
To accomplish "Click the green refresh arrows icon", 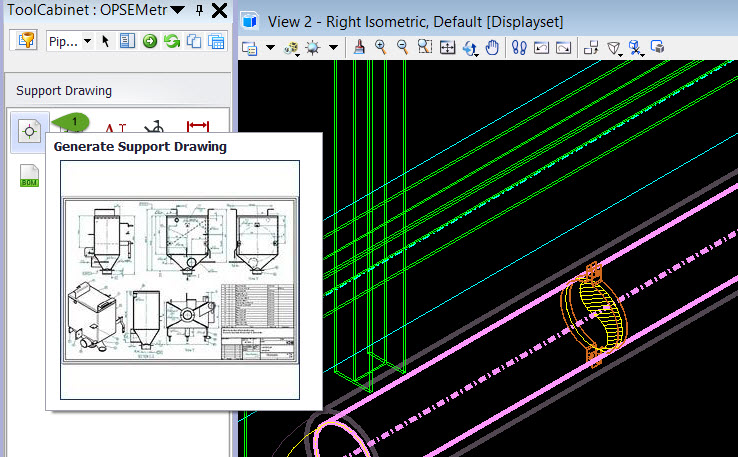I will pos(172,41).
